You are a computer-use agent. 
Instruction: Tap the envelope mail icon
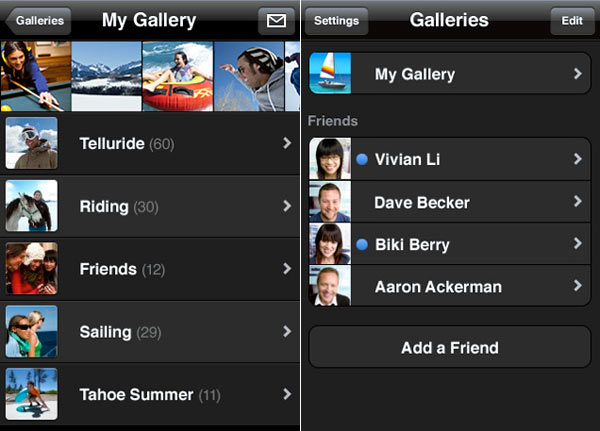click(x=277, y=20)
